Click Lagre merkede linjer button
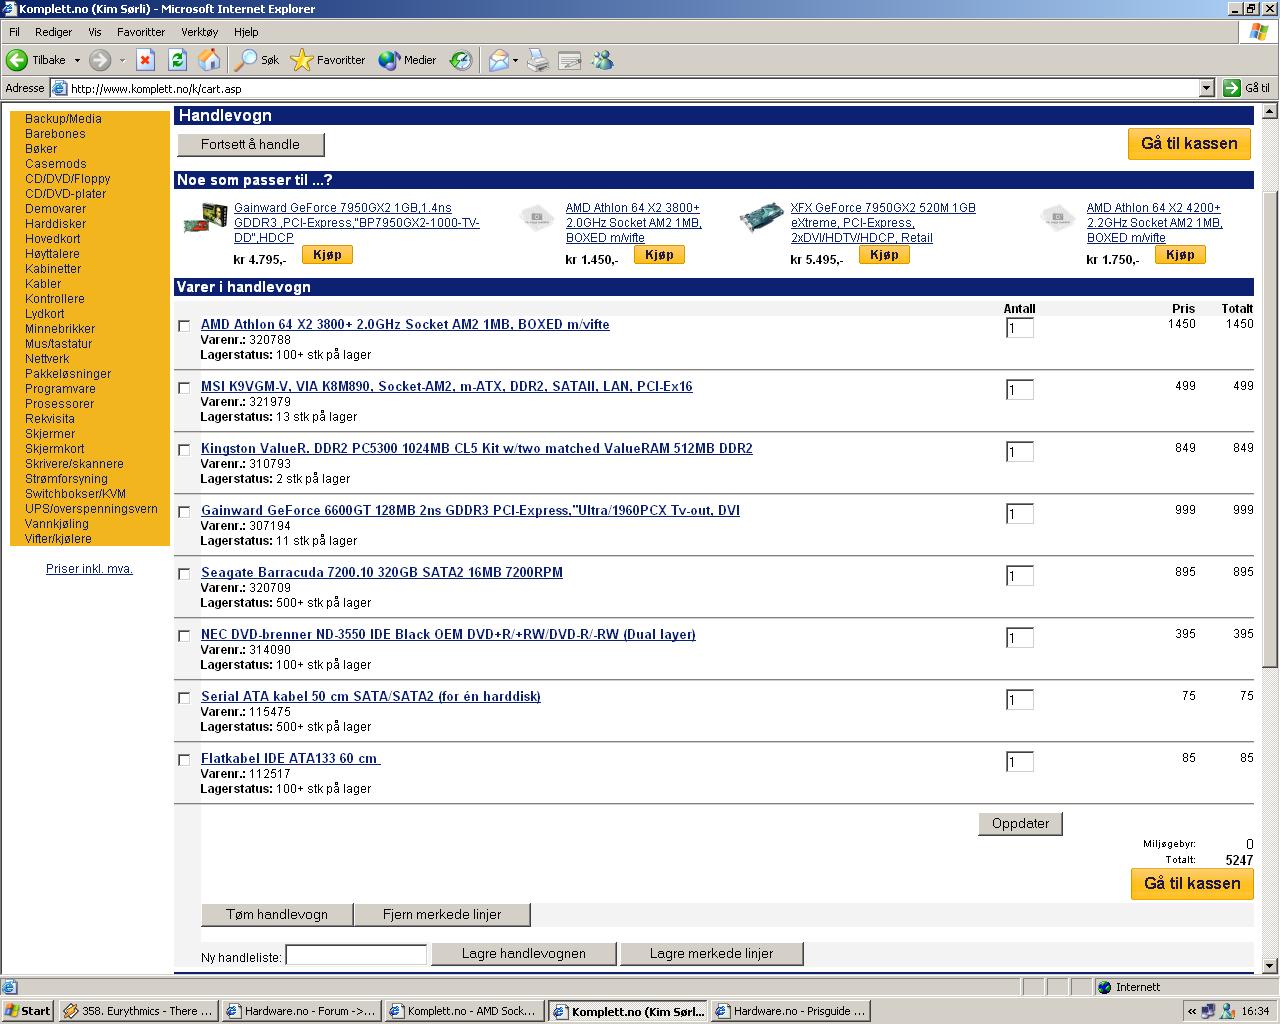Image resolution: width=1280 pixels, height=1024 pixels. tap(711, 953)
